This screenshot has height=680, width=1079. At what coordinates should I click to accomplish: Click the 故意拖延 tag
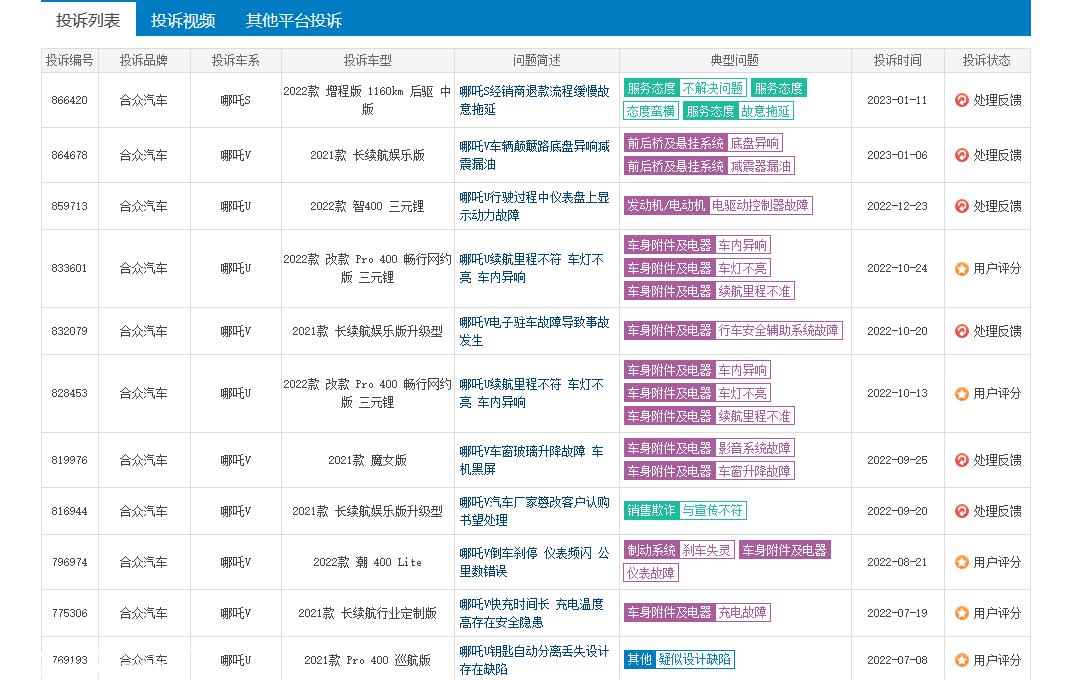(x=765, y=111)
